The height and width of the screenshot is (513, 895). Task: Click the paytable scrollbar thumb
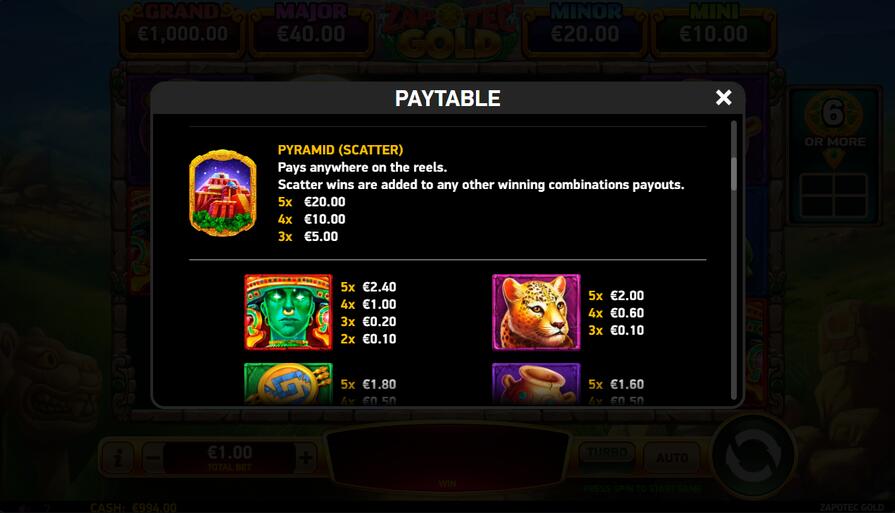click(x=733, y=174)
